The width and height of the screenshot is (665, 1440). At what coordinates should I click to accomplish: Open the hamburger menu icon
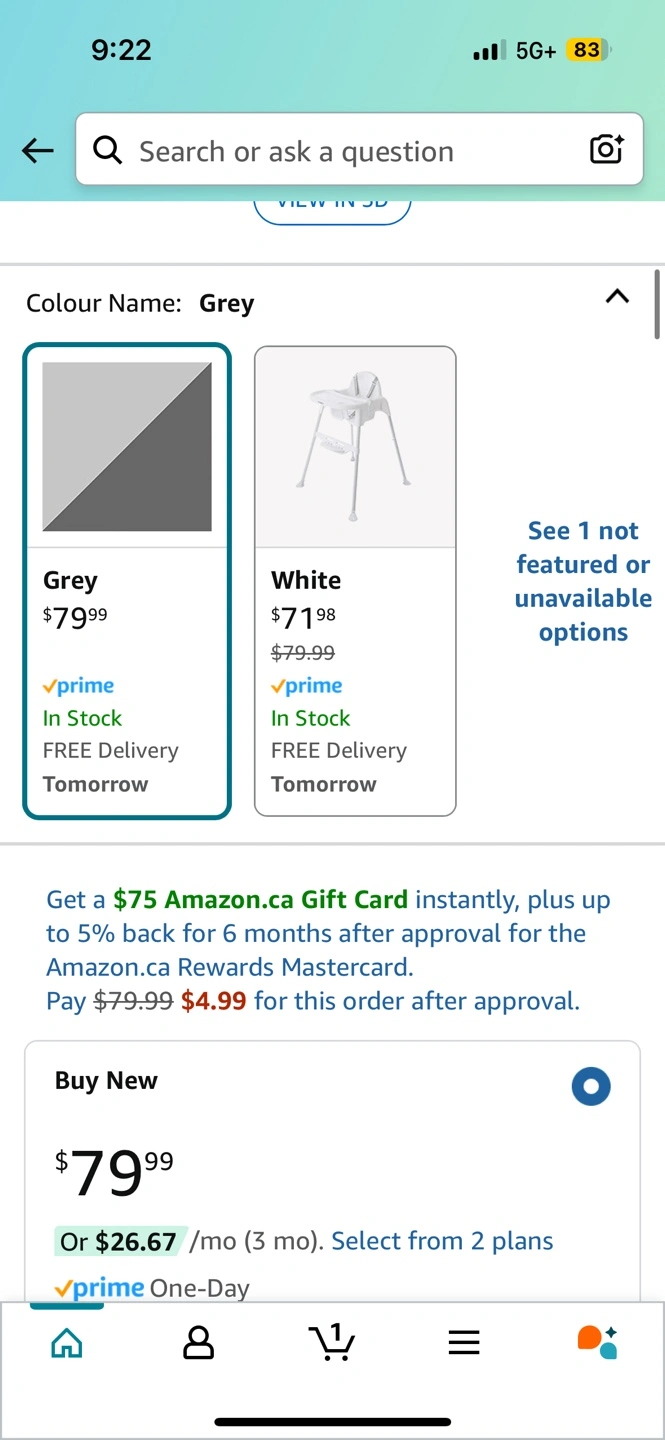click(x=464, y=1343)
